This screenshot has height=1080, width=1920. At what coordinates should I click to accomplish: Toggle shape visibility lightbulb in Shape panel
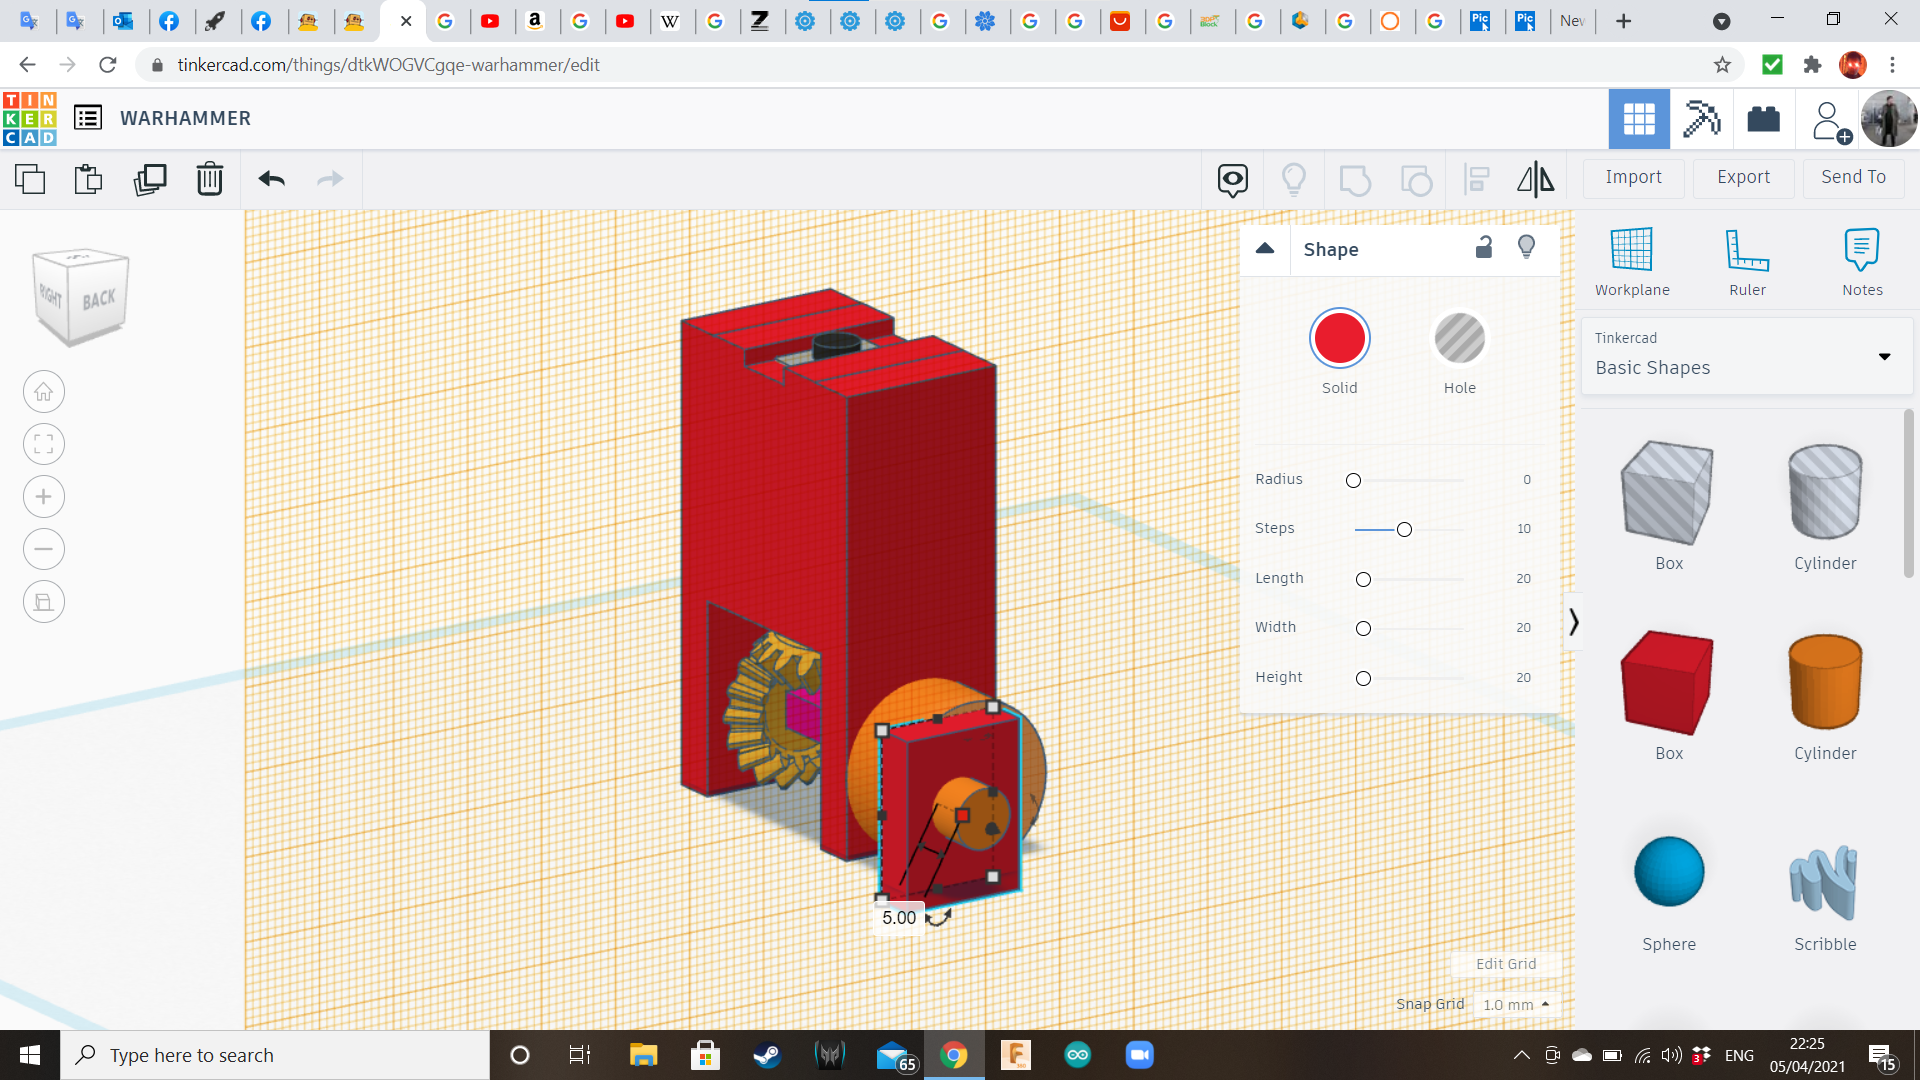point(1526,248)
